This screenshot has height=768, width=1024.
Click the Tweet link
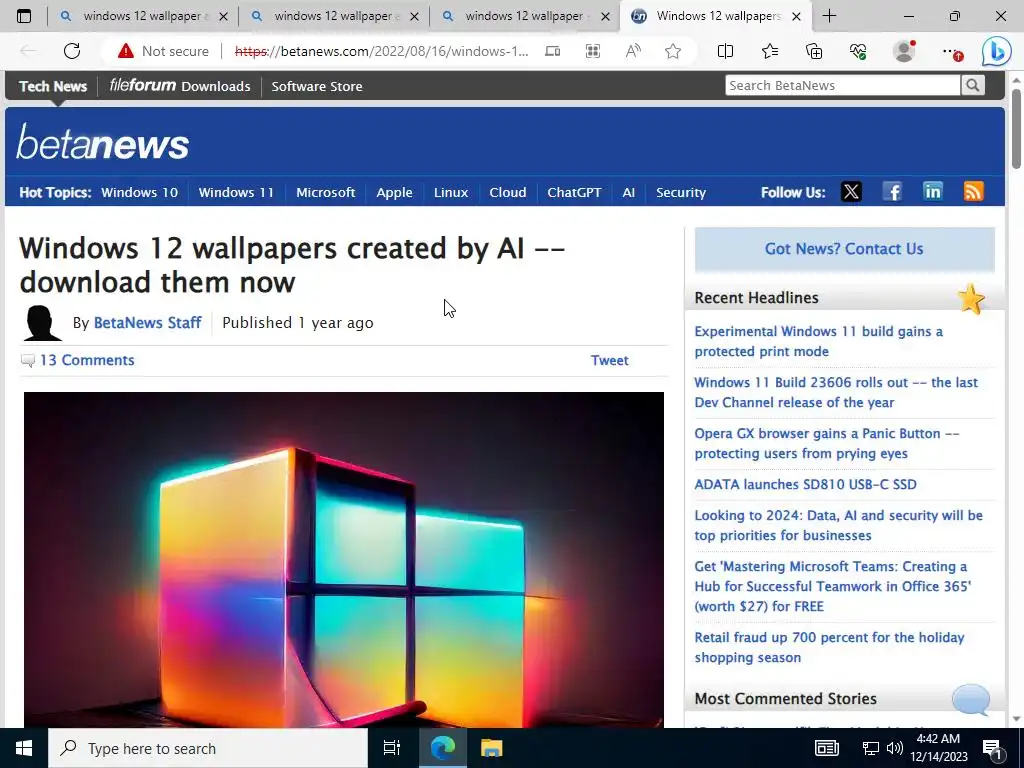609,360
